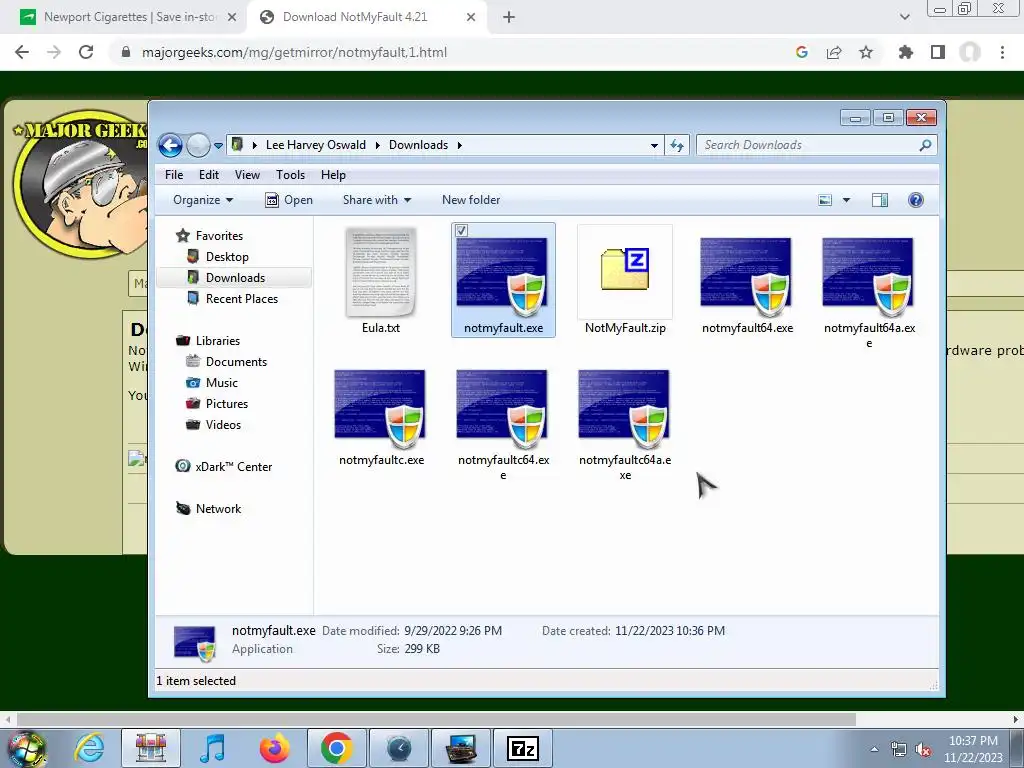
Task: Toggle the preview pane icon
Action: coord(880,200)
